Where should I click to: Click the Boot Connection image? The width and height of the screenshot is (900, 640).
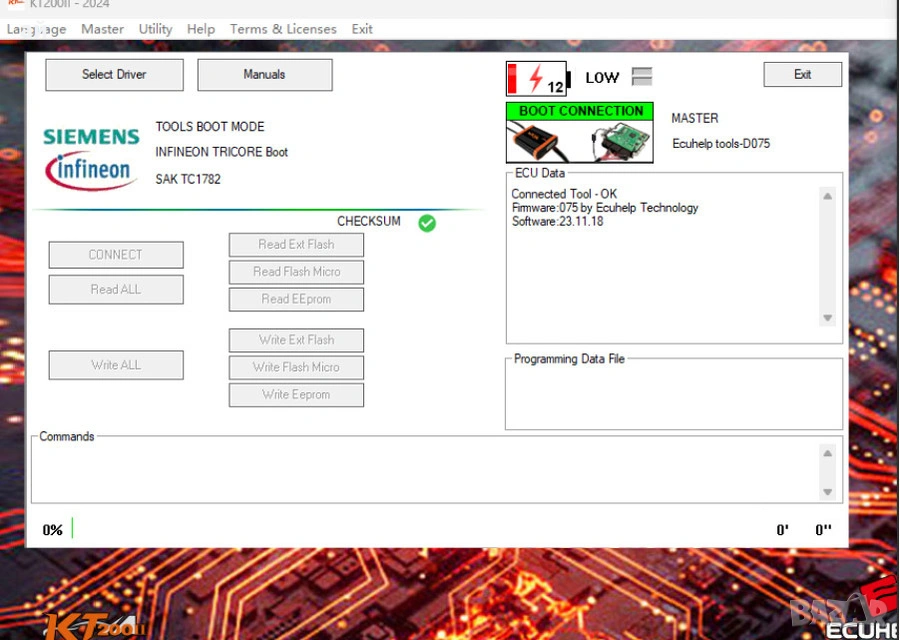point(580,133)
